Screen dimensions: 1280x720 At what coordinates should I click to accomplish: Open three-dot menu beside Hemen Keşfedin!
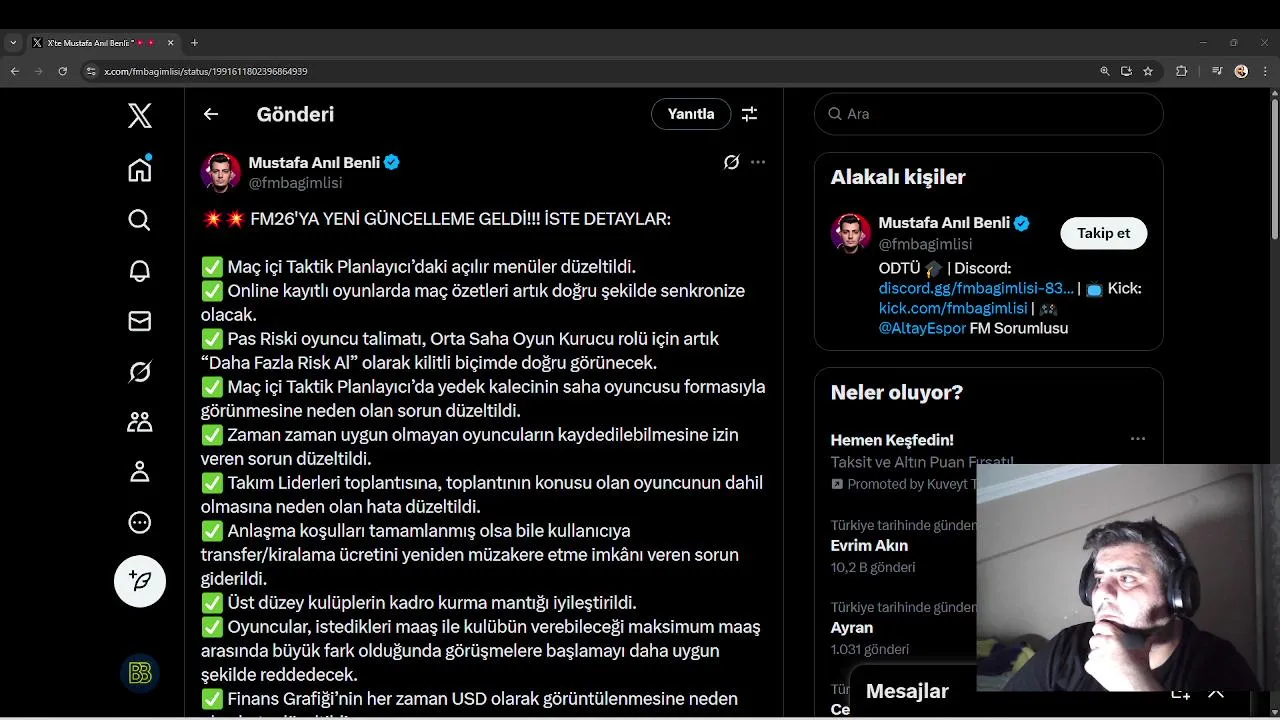coord(1137,439)
